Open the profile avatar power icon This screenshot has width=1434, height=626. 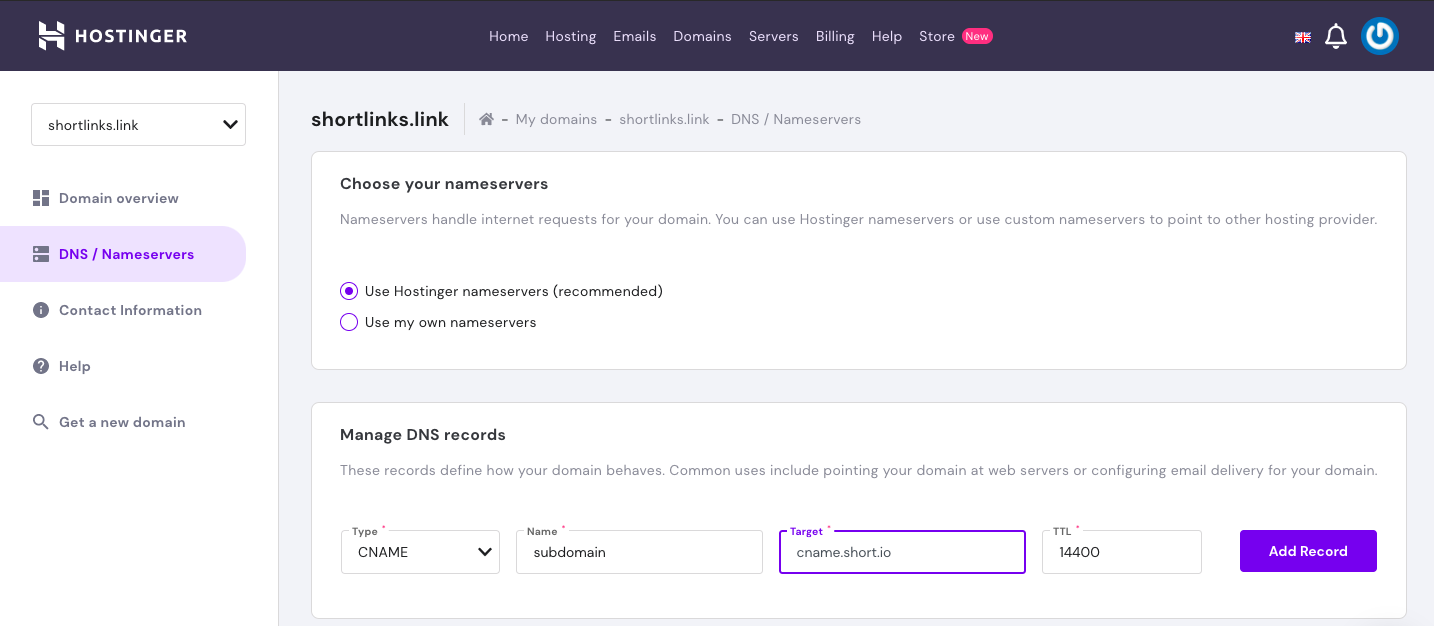coord(1380,37)
